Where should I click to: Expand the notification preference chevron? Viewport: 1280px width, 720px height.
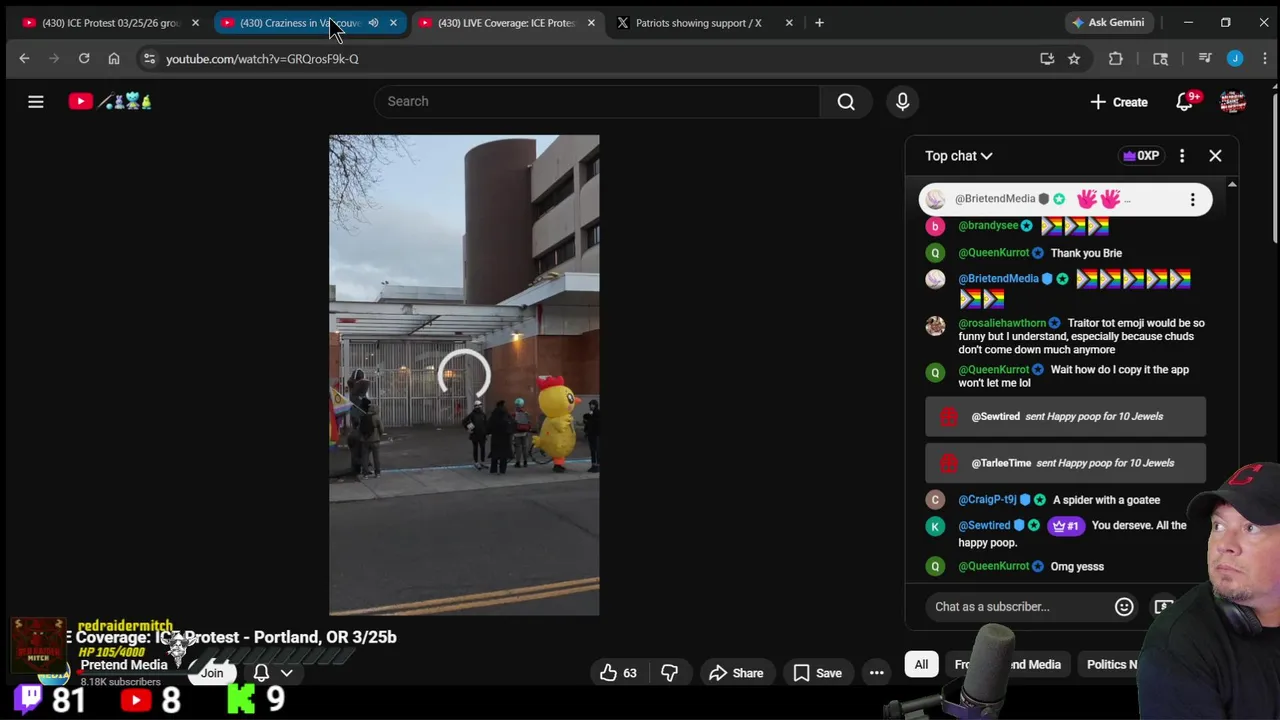coord(286,673)
